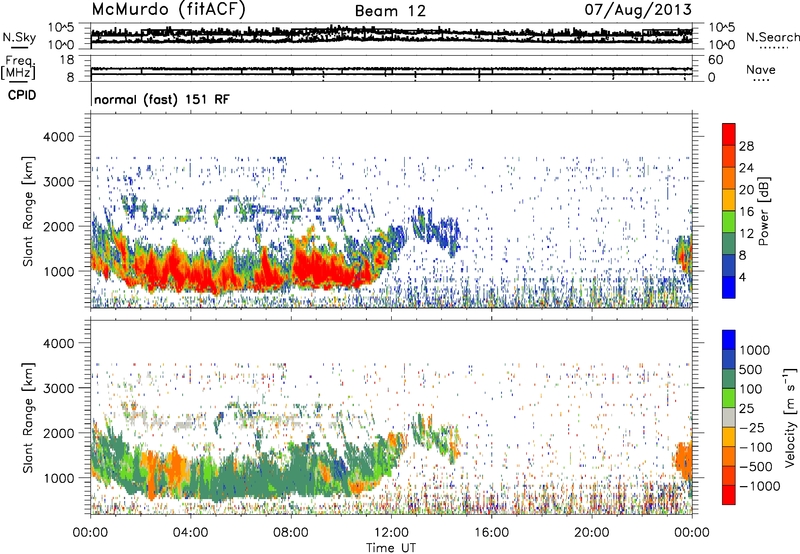Select the velocity panel 'Slant Range [km]' label
Screen dimensions: 800x554
click(x=28, y=417)
